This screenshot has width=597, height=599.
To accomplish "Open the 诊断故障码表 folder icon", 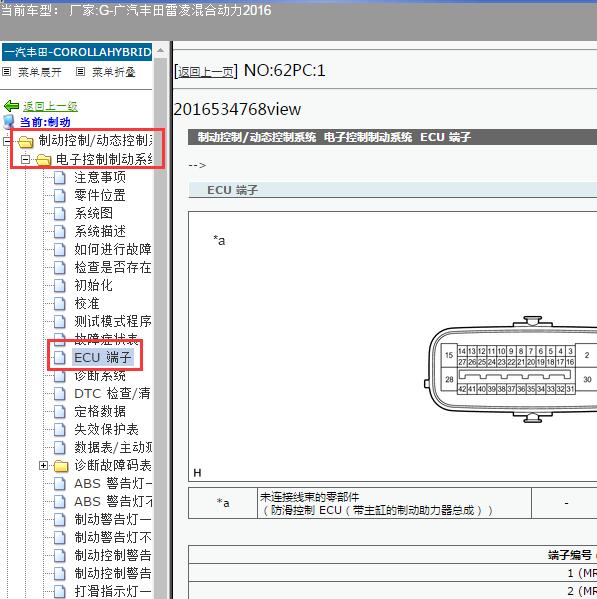I will [x=61, y=466].
